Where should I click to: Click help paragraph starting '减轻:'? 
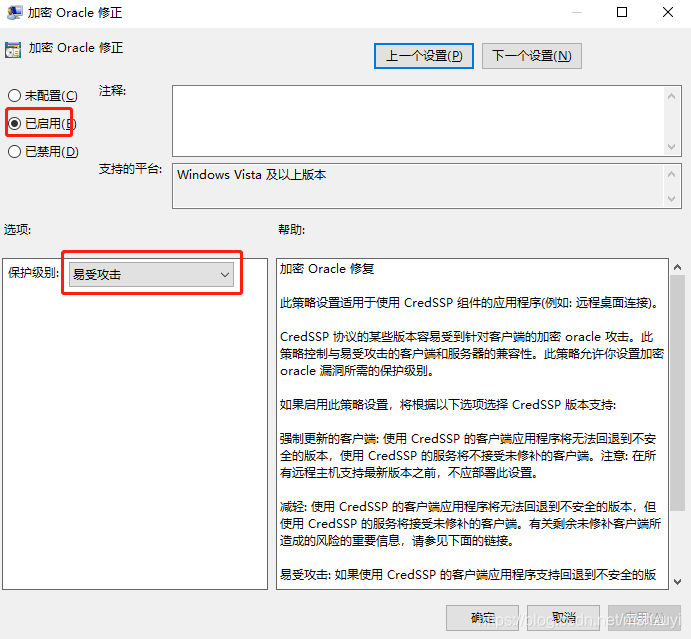pyautogui.click(x=470, y=524)
